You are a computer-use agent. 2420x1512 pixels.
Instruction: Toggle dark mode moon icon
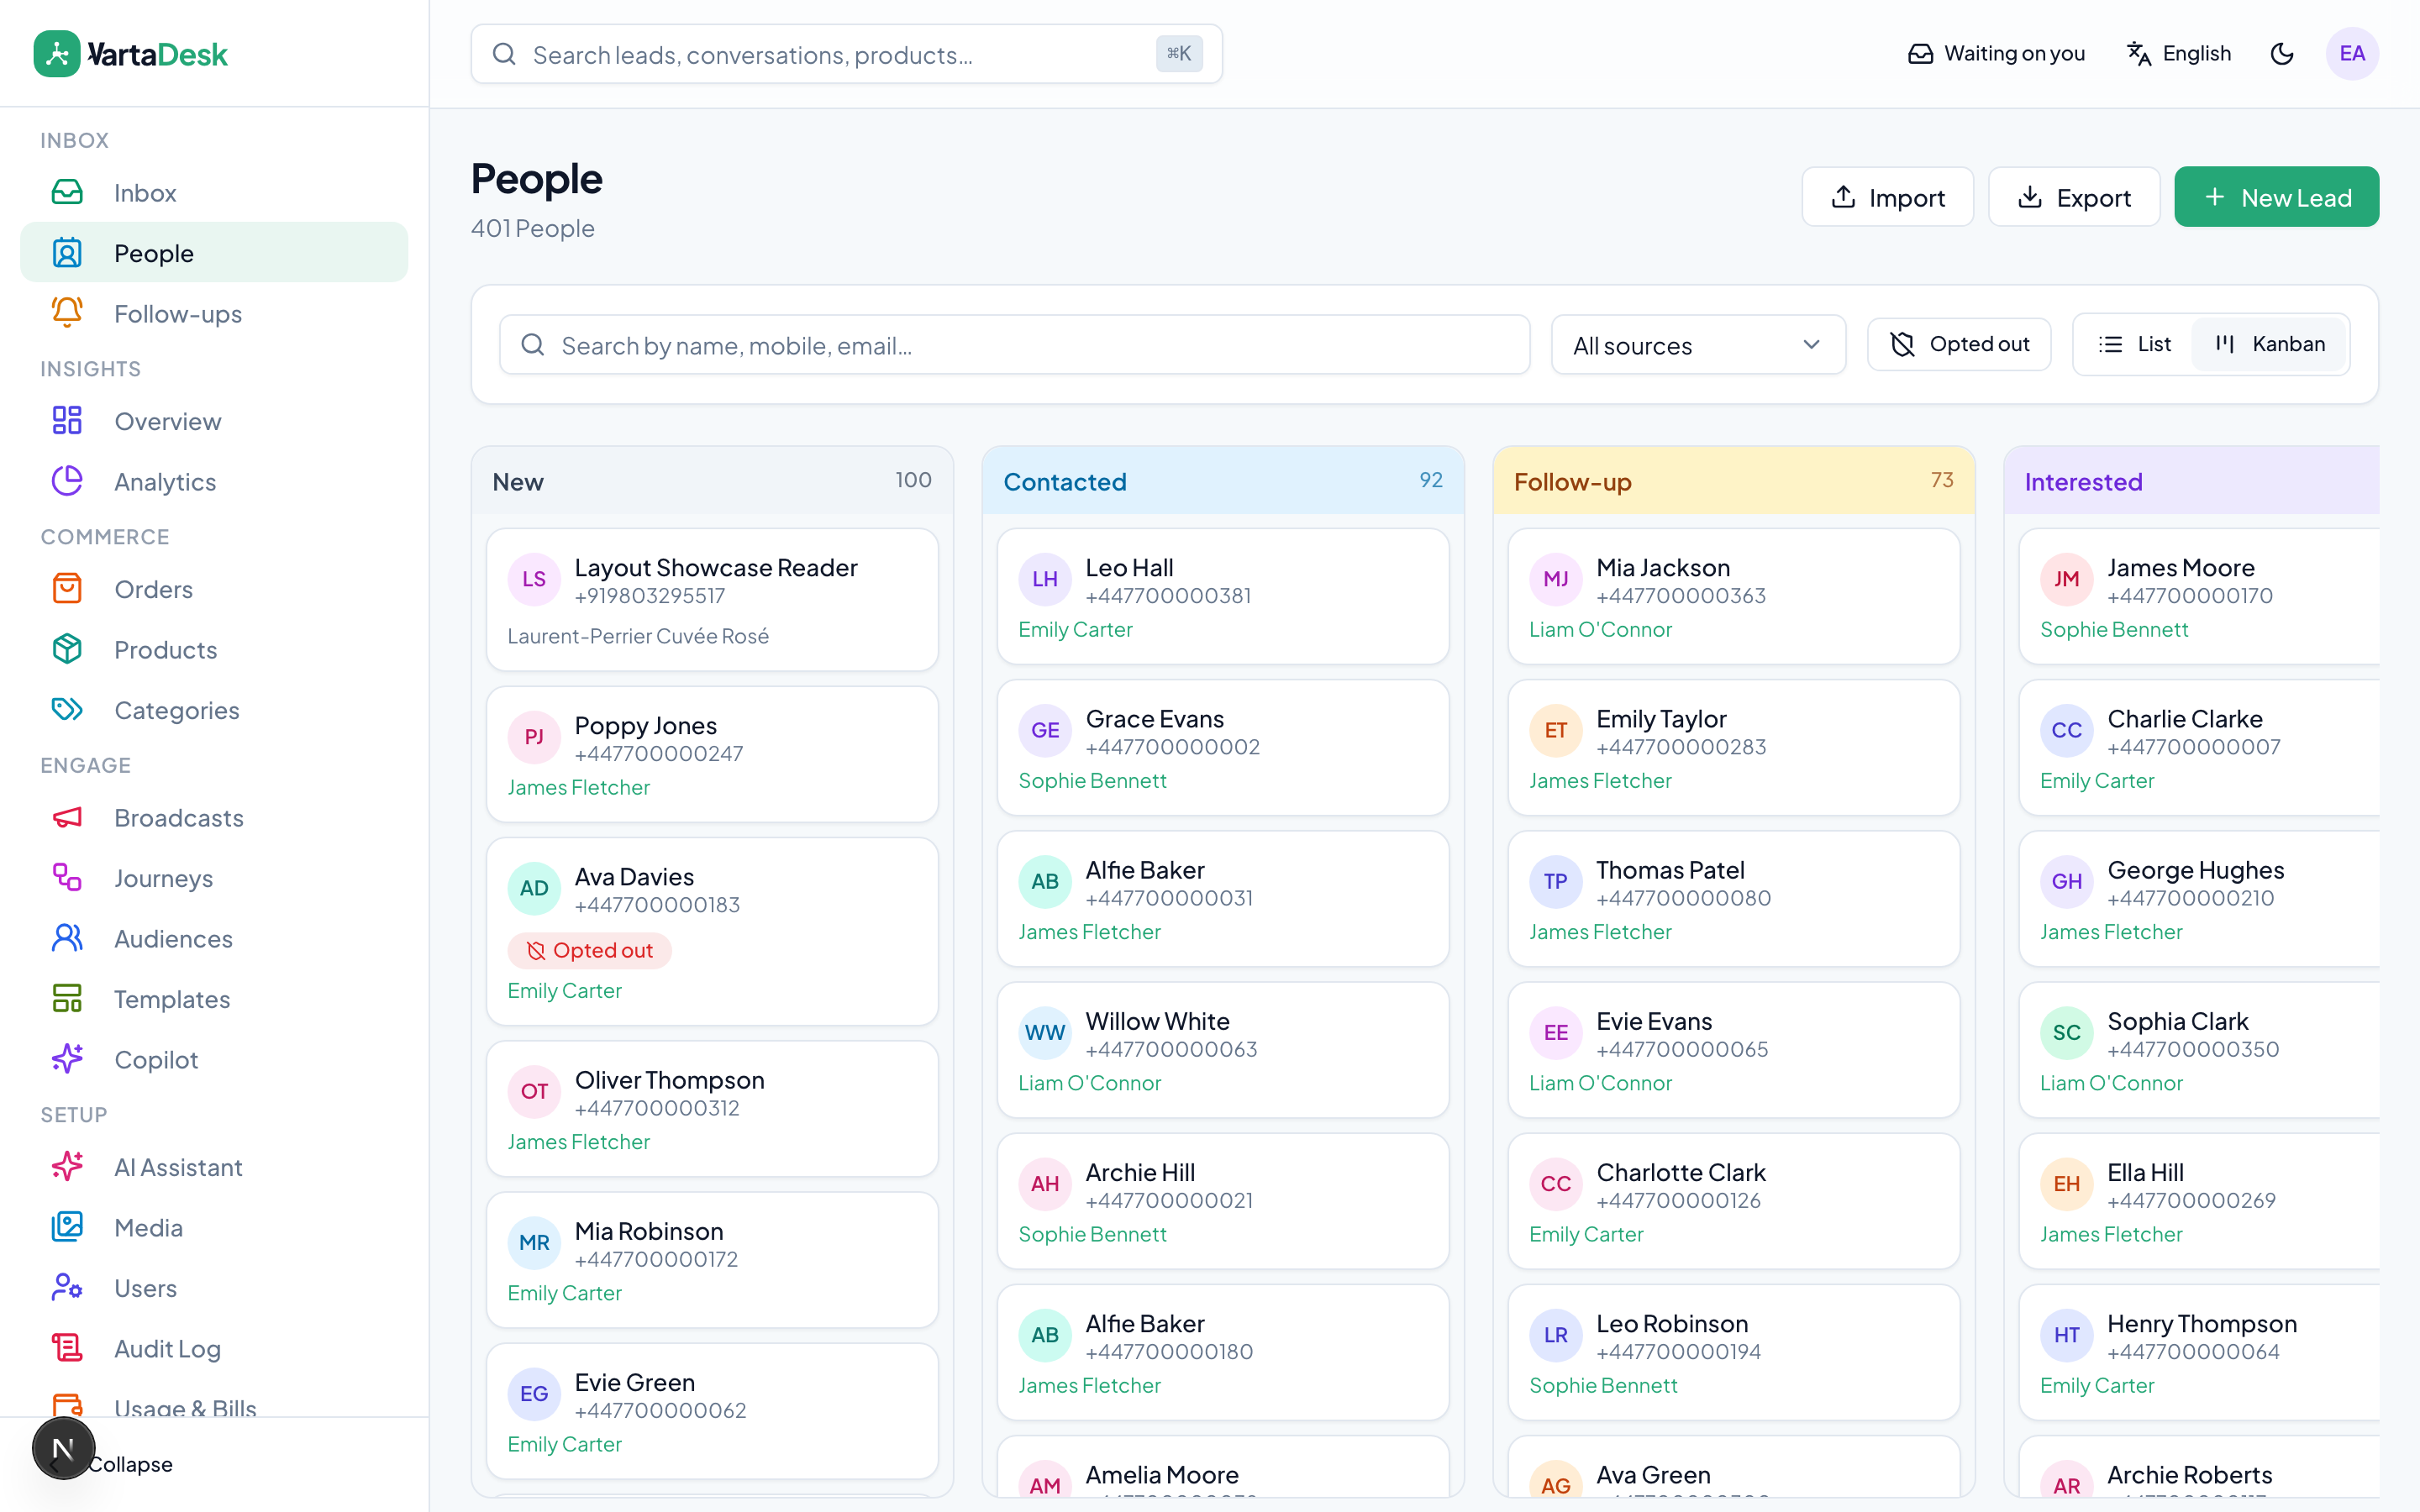[x=2281, y=54]
